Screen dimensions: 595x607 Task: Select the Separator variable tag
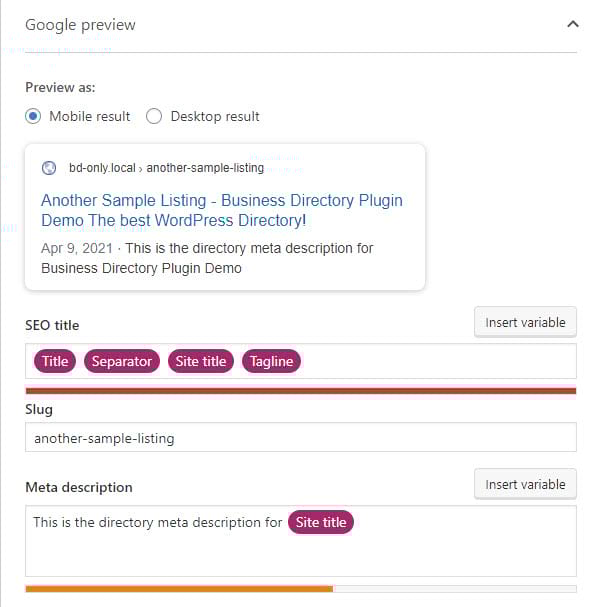122,361
